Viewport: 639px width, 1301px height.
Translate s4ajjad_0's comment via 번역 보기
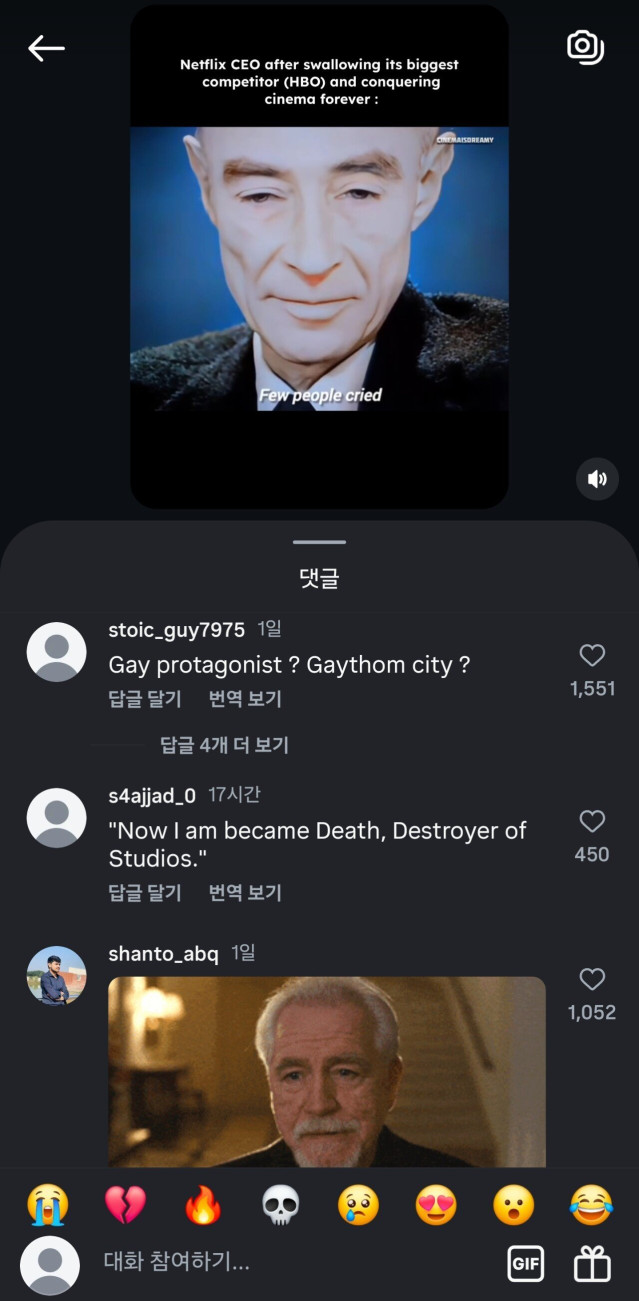pos(243,891)
